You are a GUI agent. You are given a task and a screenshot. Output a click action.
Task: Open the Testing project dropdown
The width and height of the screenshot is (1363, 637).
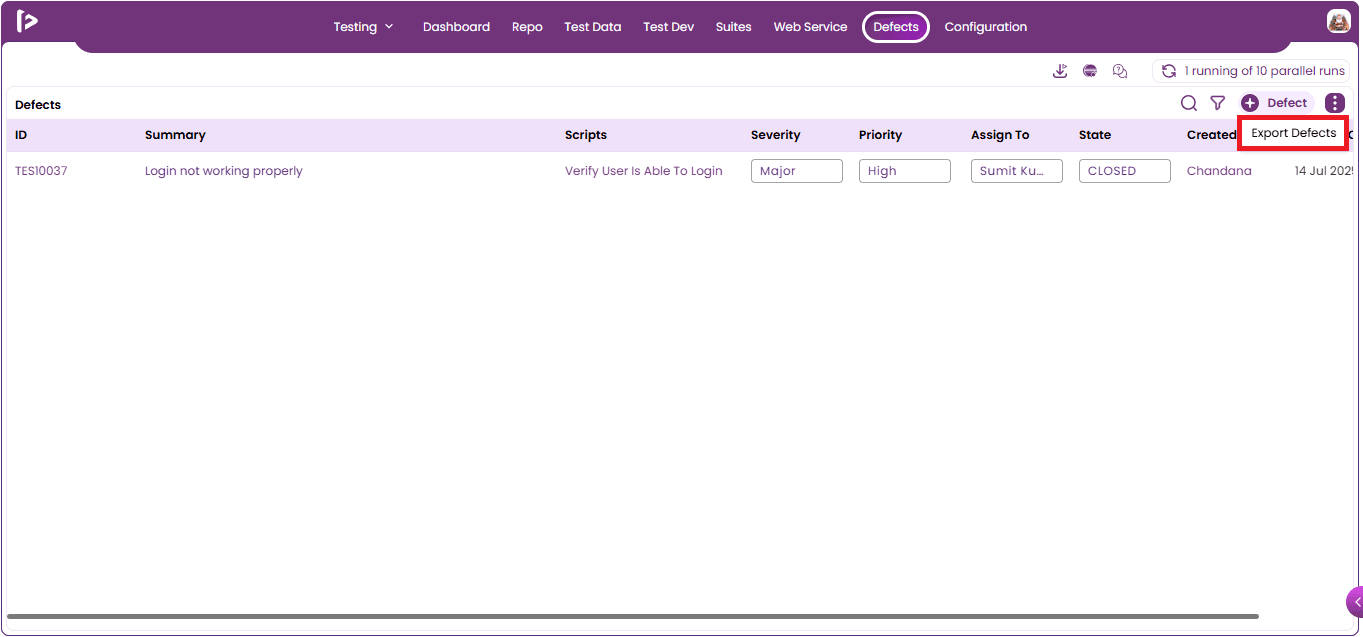click(x=364, y=27)
